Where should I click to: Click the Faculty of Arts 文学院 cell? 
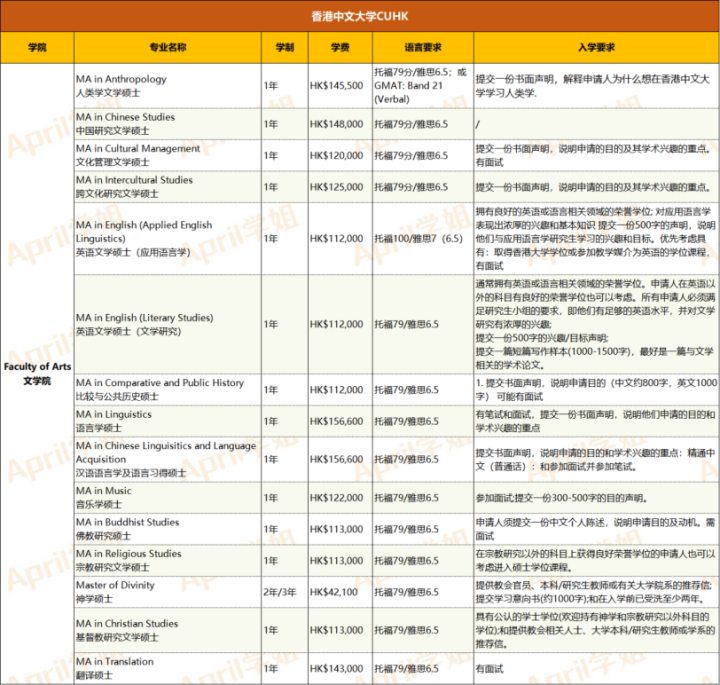[x=37, y=373]
